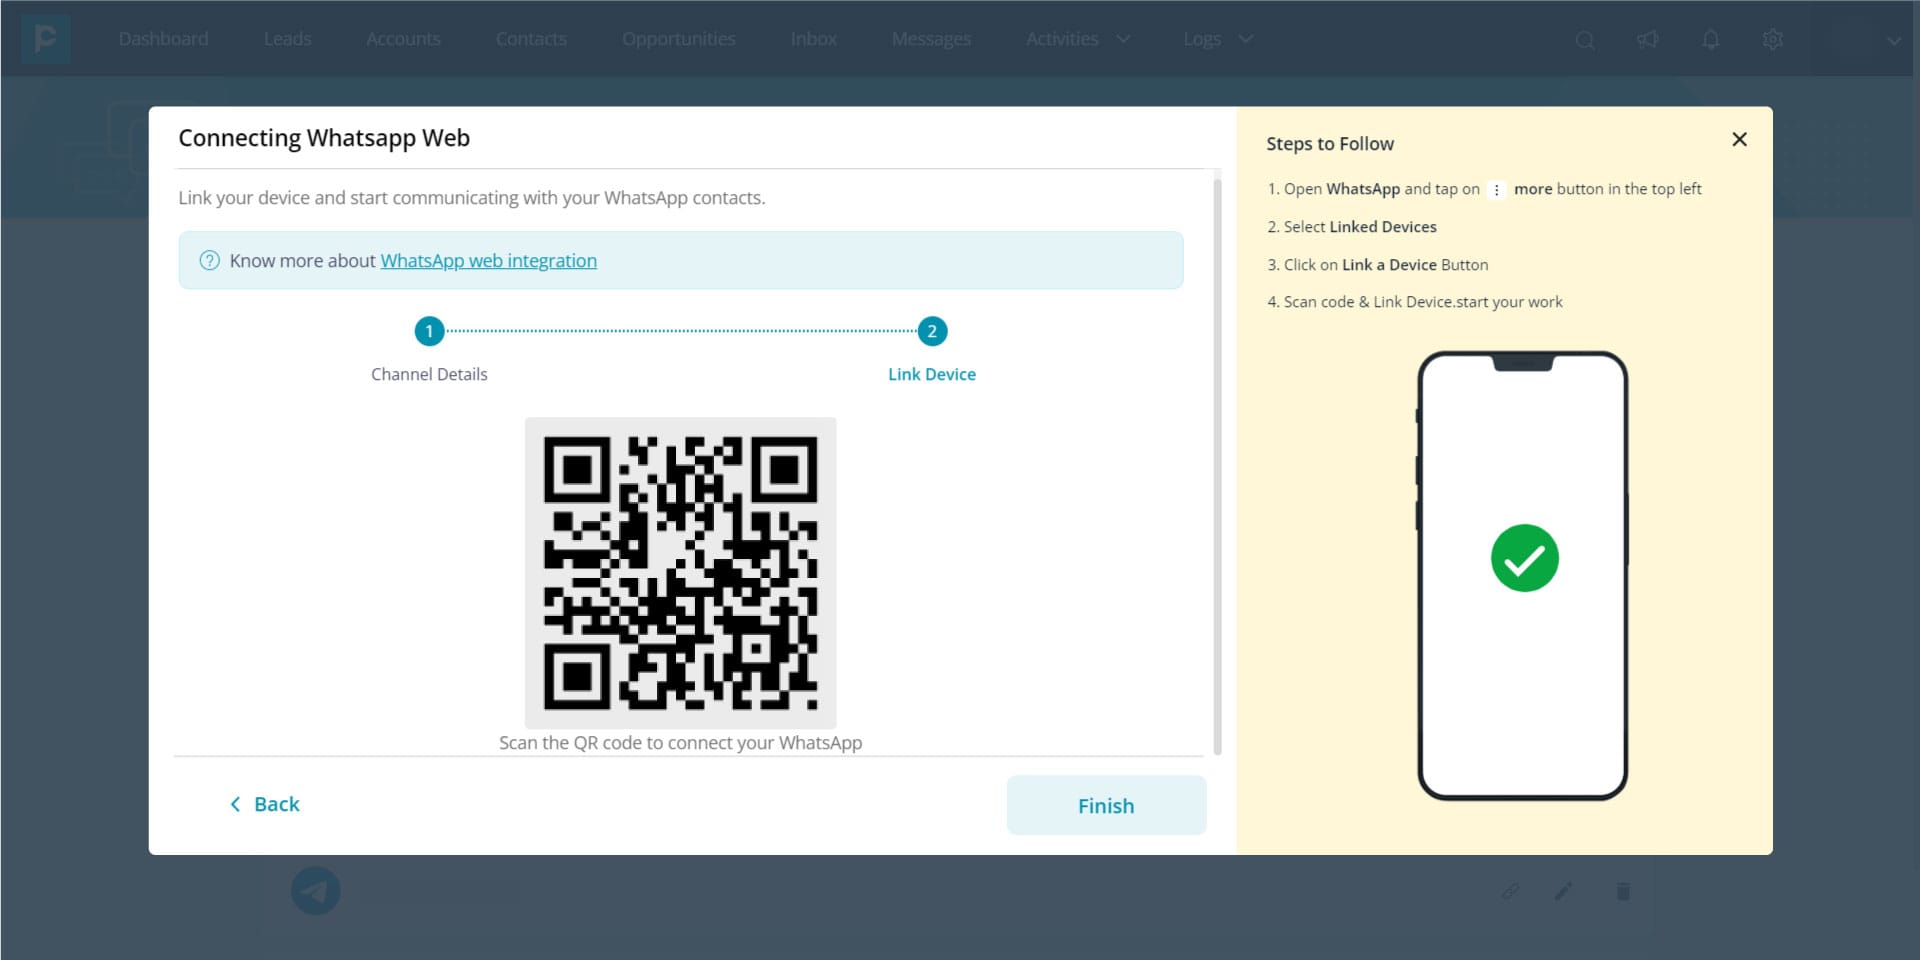Open the Contacts tab
This screenshot has width=1920, height=960.
click(531, 39)
